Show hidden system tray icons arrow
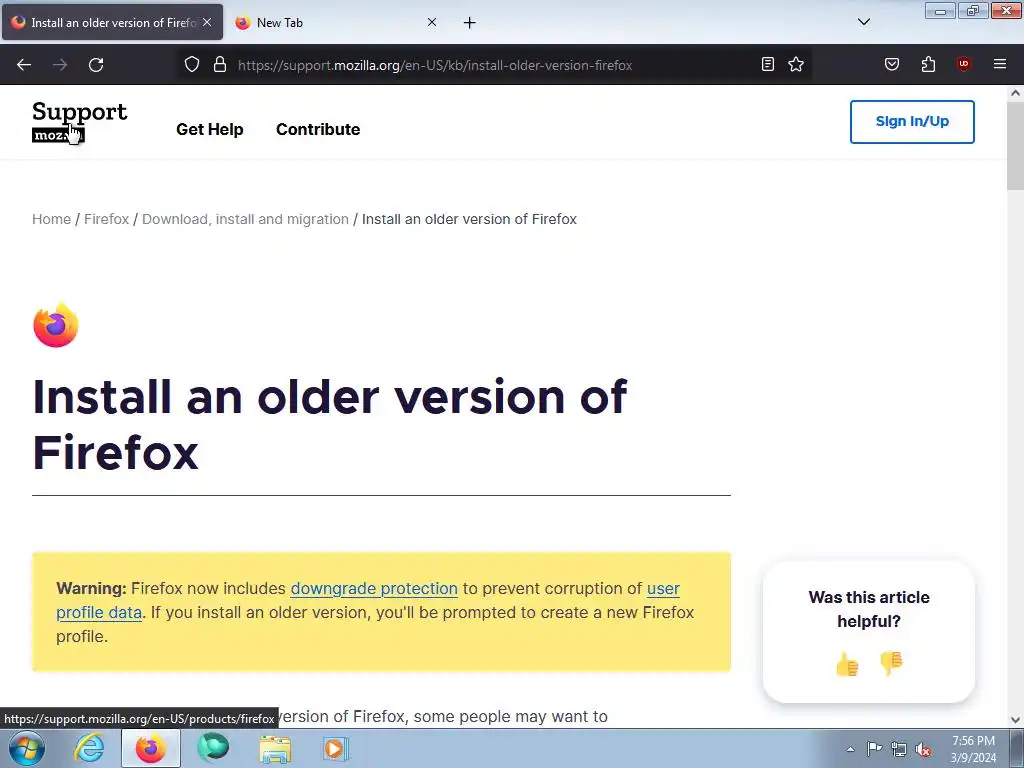The height and width of the screenshot is (768, 1024). coord(850,749)
